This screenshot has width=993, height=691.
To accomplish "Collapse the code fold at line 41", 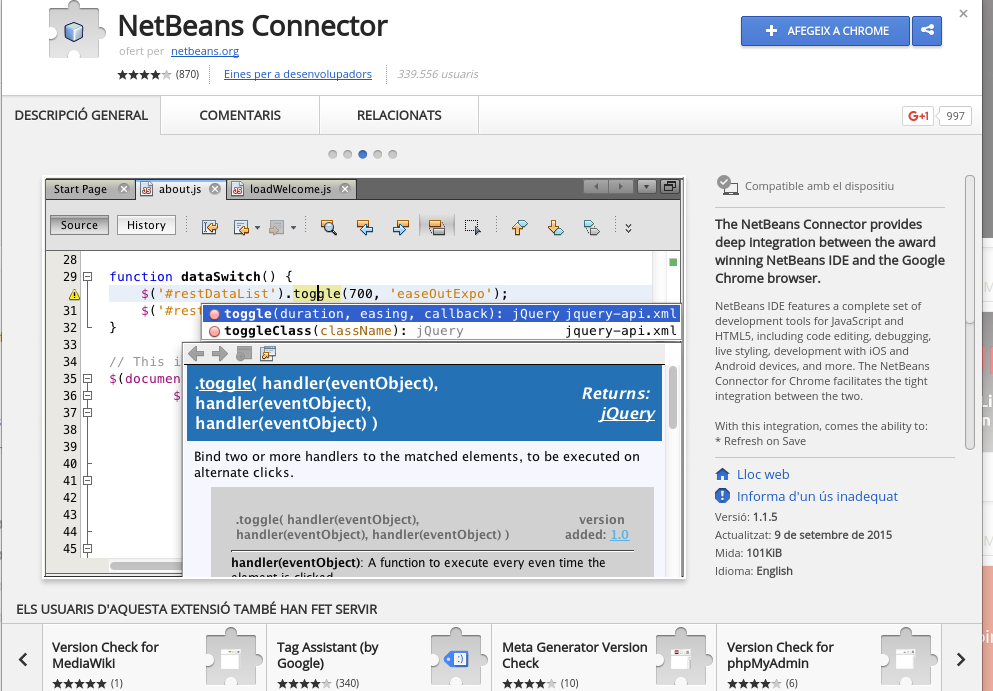I will (x=88, y=481).
